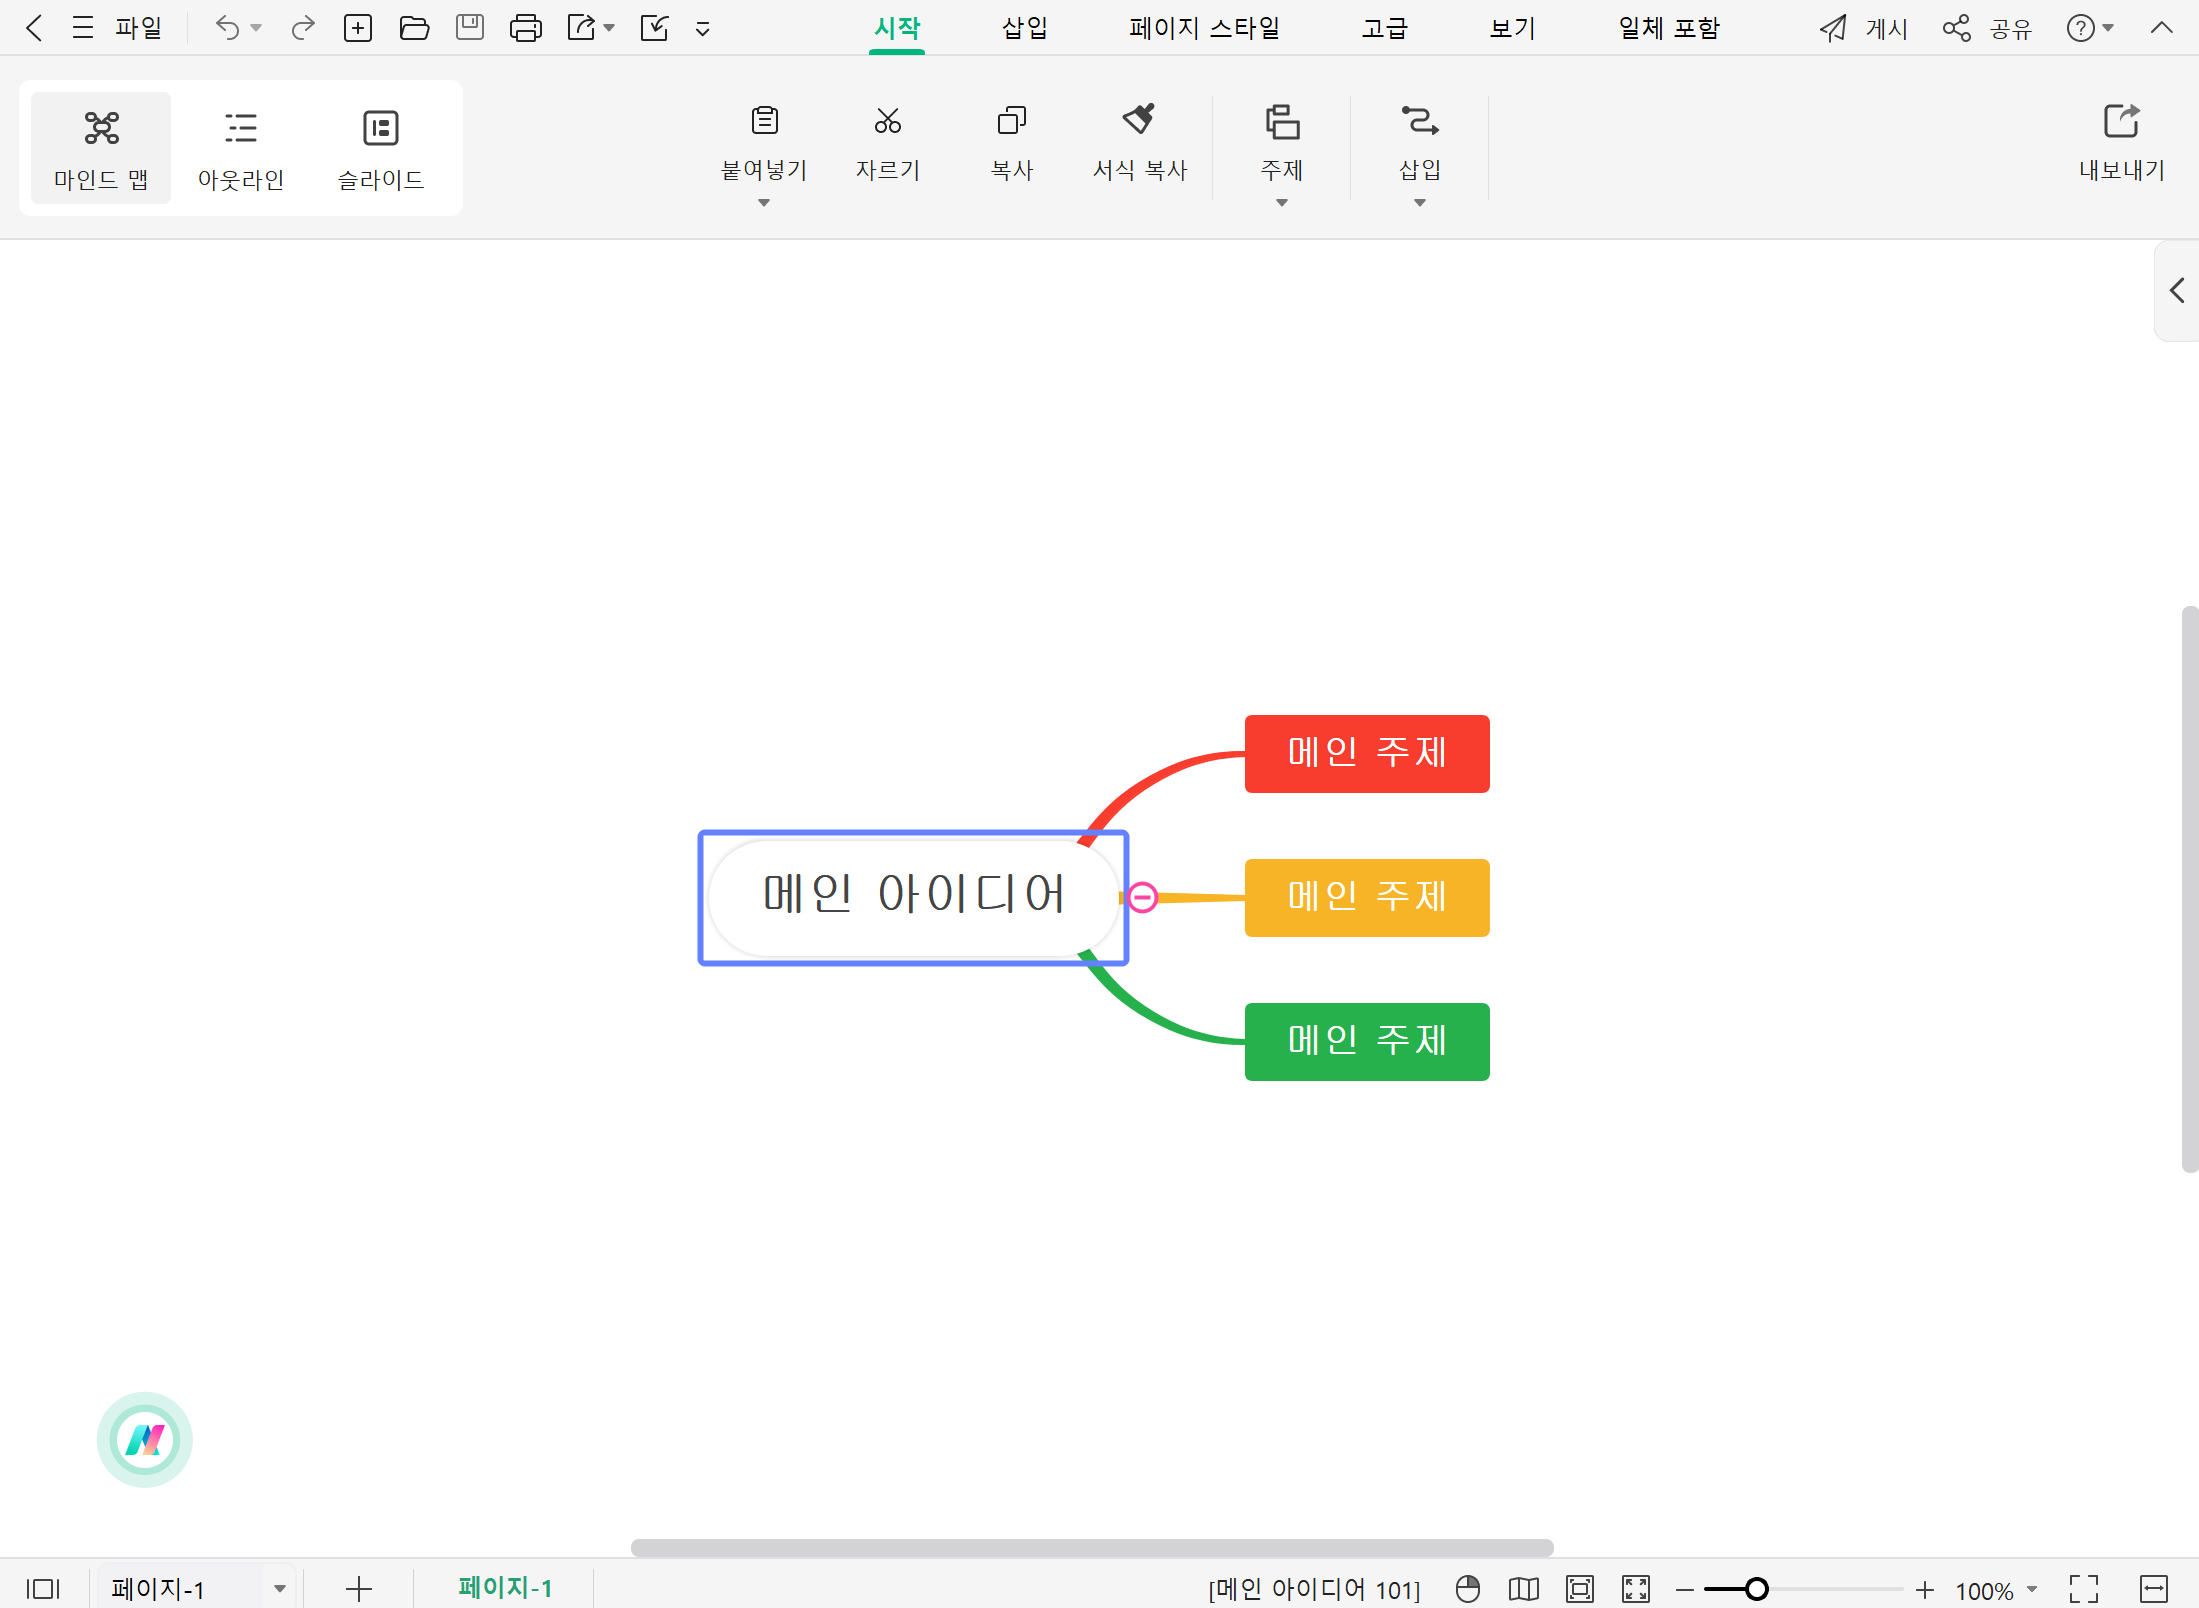Click the checkmark note icon in quick toolbar
Screen dimensions: 2199x1608
point(654,28)
